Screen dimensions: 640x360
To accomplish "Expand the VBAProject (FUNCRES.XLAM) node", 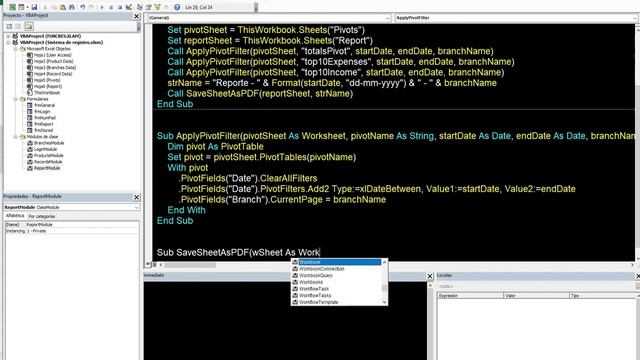I will click(8, 36).
